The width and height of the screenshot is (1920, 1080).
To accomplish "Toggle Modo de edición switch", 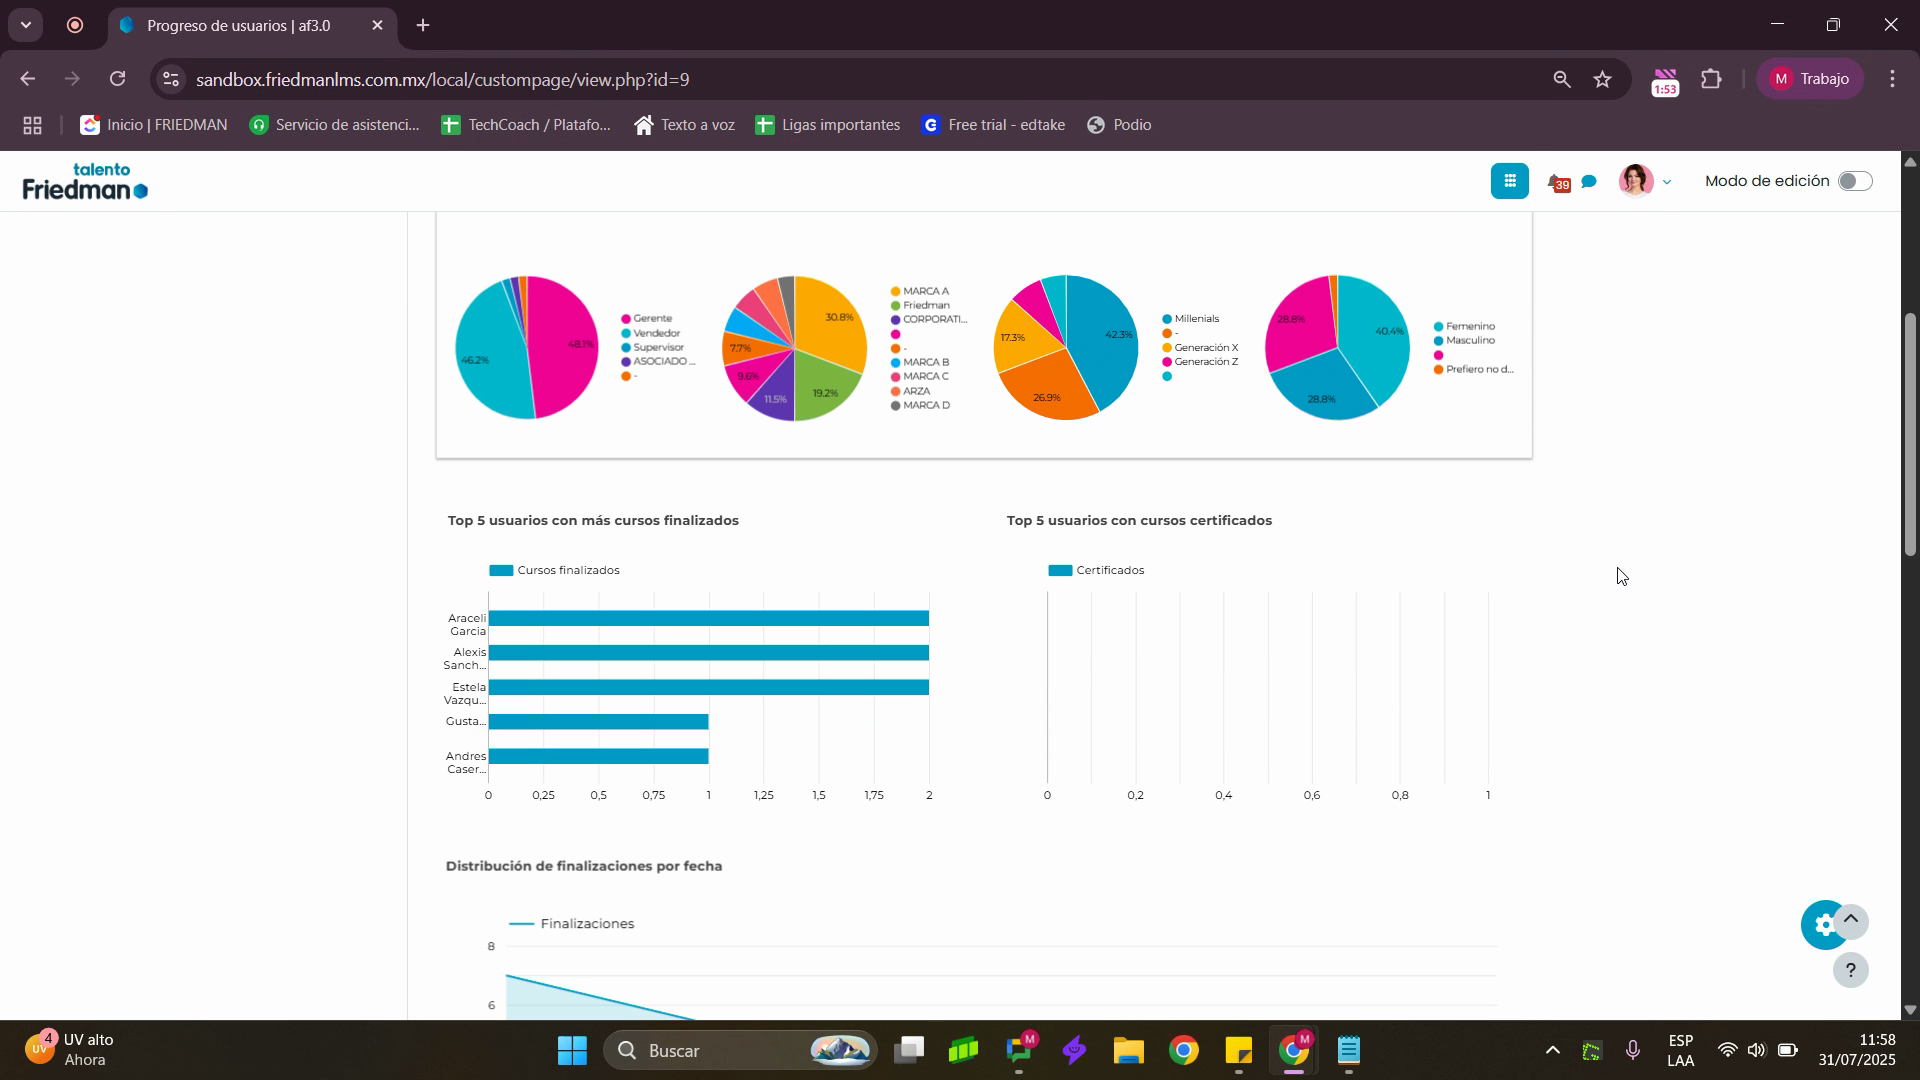I will 1854,181.
